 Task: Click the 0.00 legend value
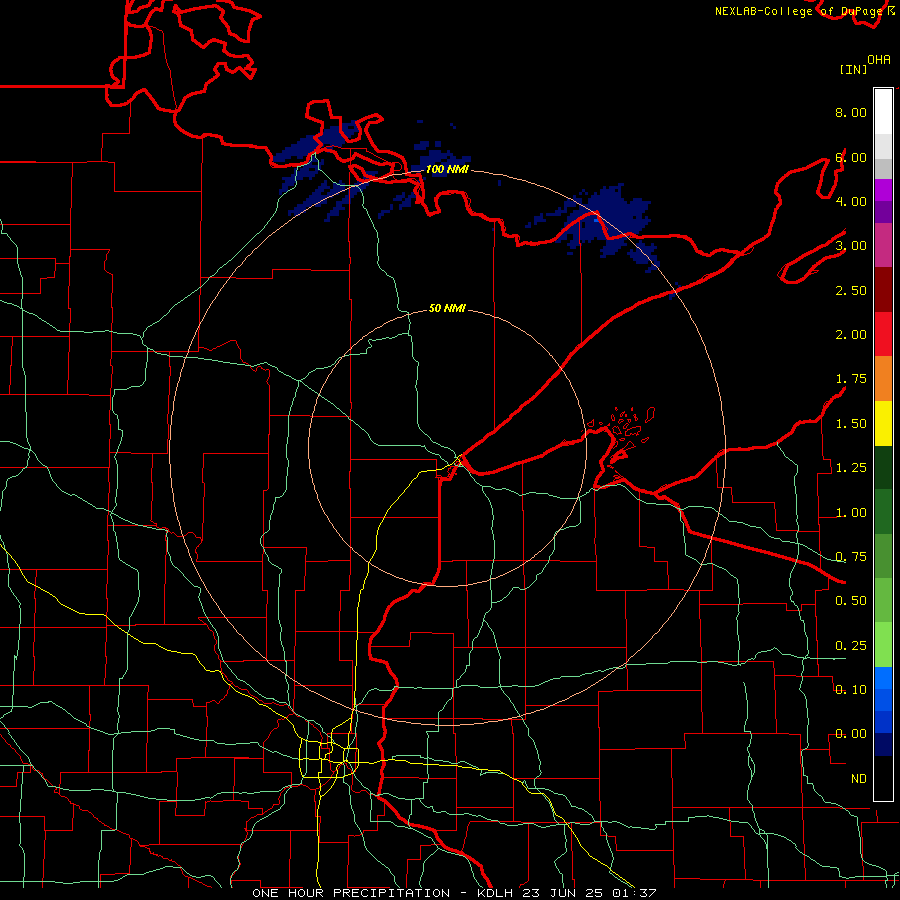click(x=851, y=734)
